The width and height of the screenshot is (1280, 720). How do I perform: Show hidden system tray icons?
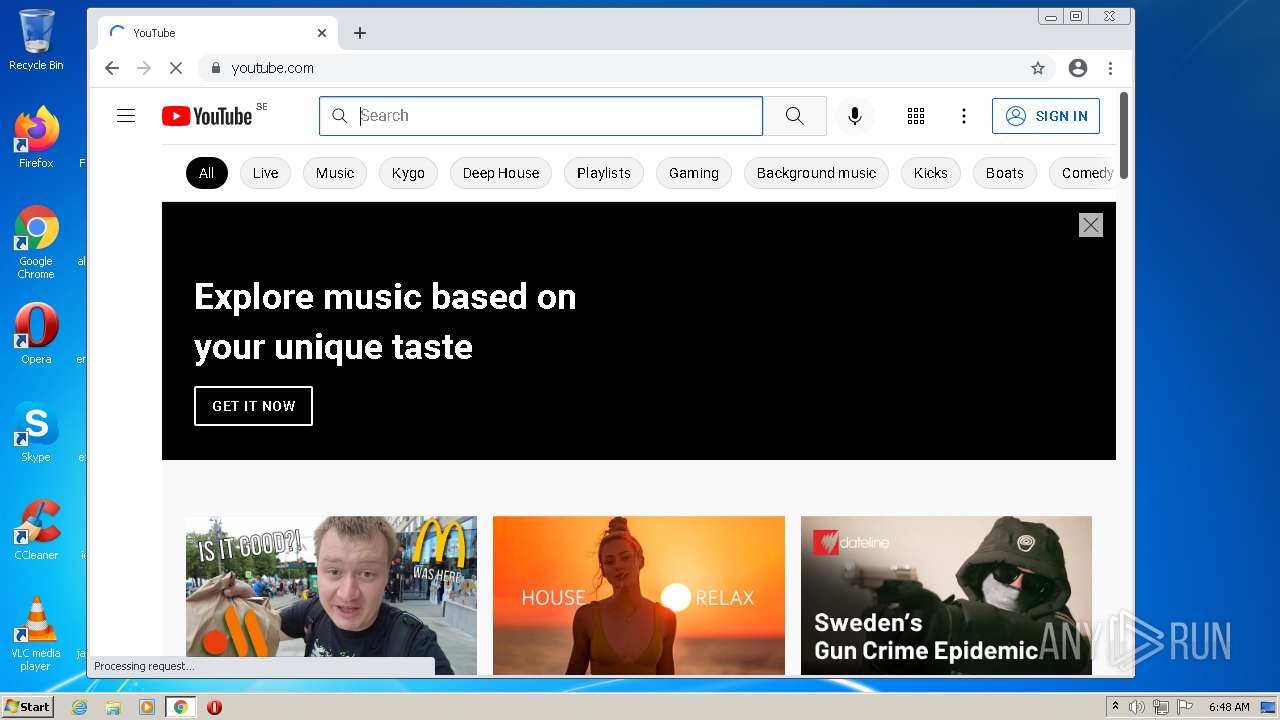pos(1116,707)
